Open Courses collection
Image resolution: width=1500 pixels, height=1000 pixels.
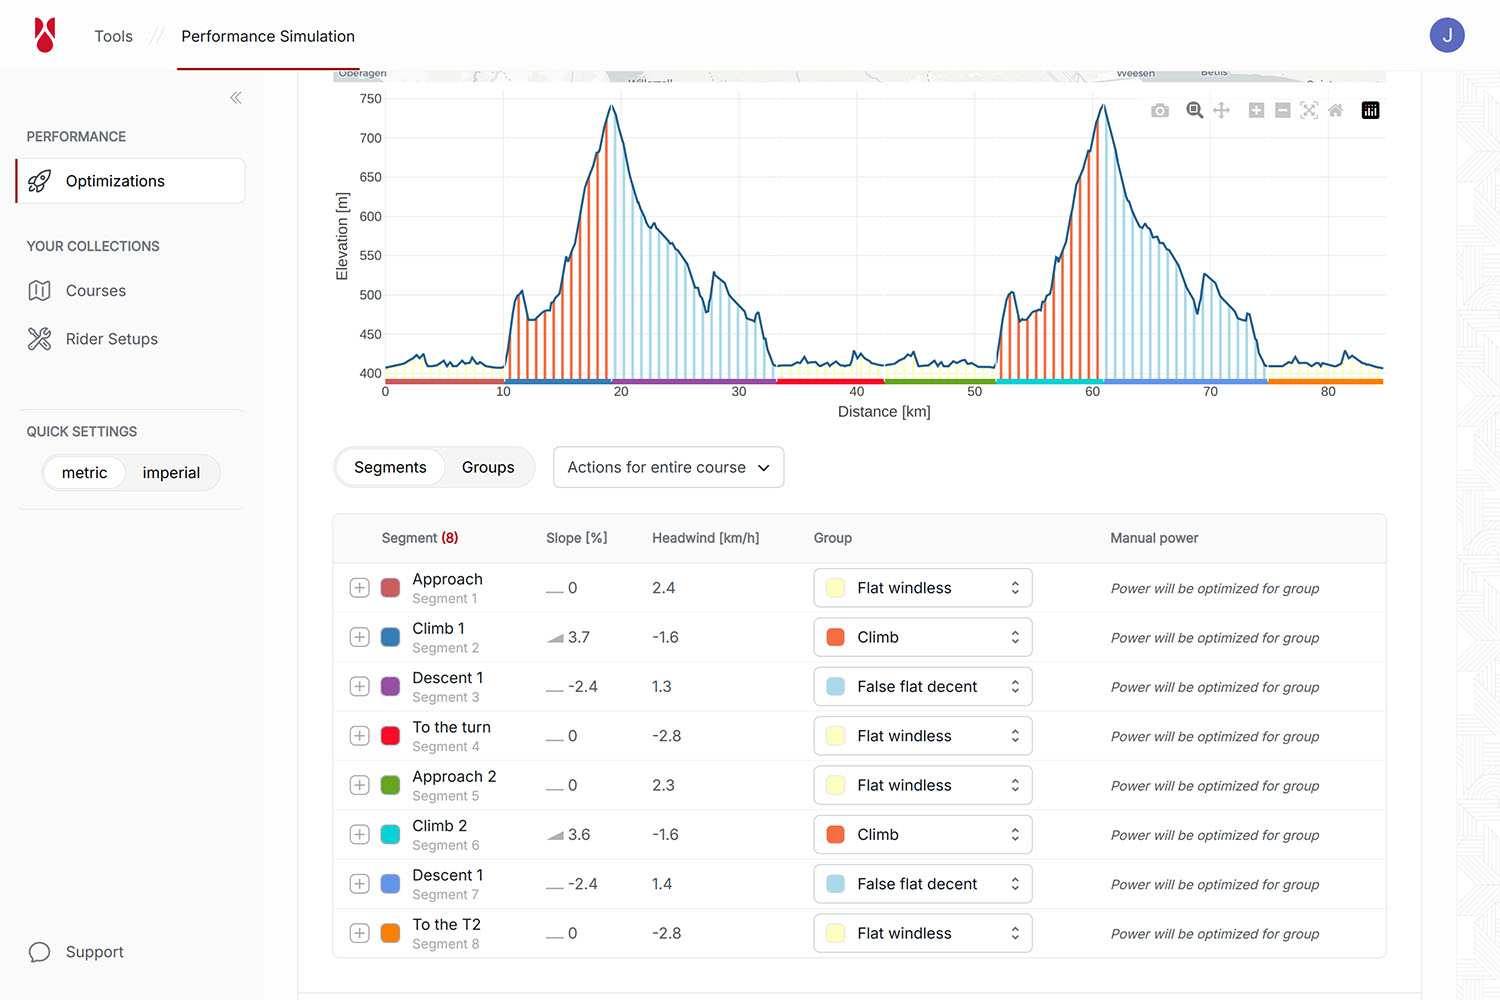pos(96,291)
